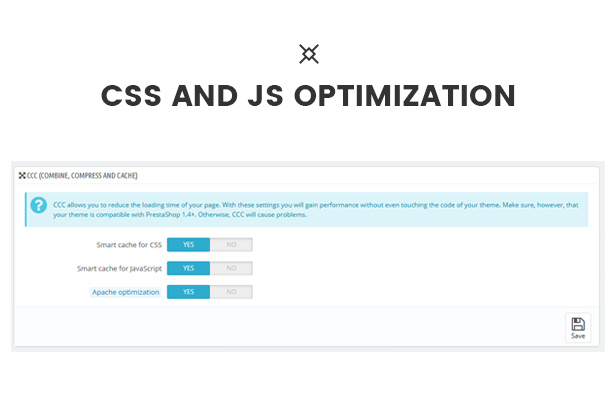The width and height of the screenshot is (616, 408).
Task: Click the crossed tools icon above the heading
Action: pos(309,54)
